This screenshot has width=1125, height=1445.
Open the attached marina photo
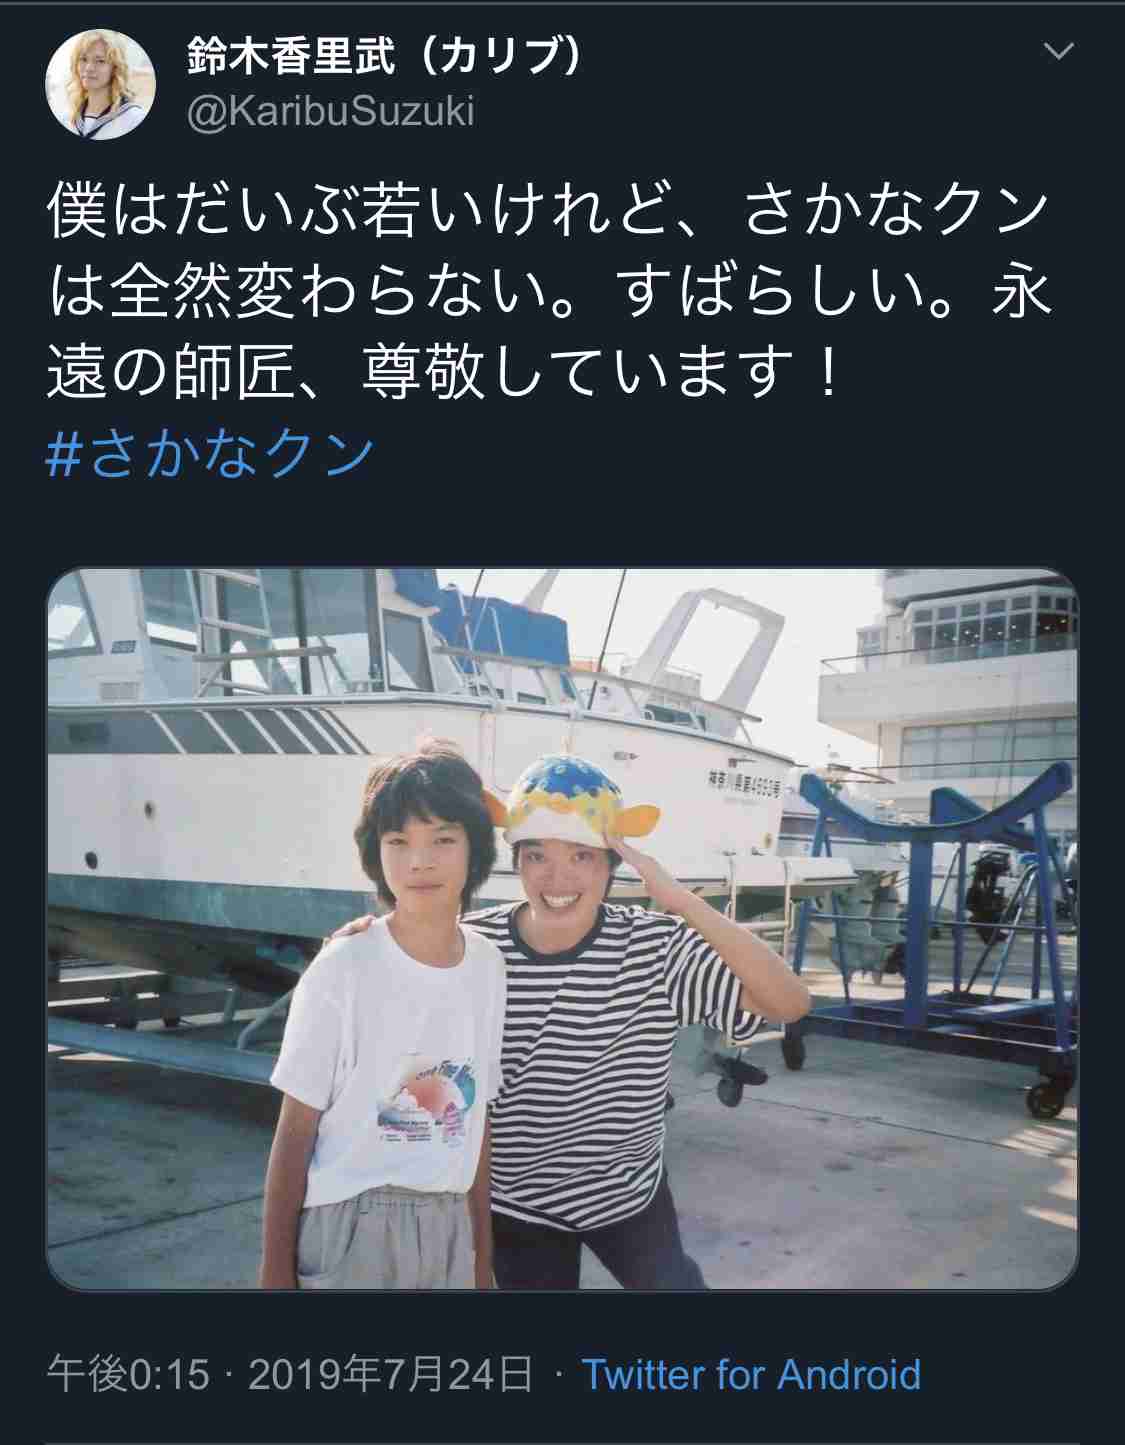click(x=562, y=929)
